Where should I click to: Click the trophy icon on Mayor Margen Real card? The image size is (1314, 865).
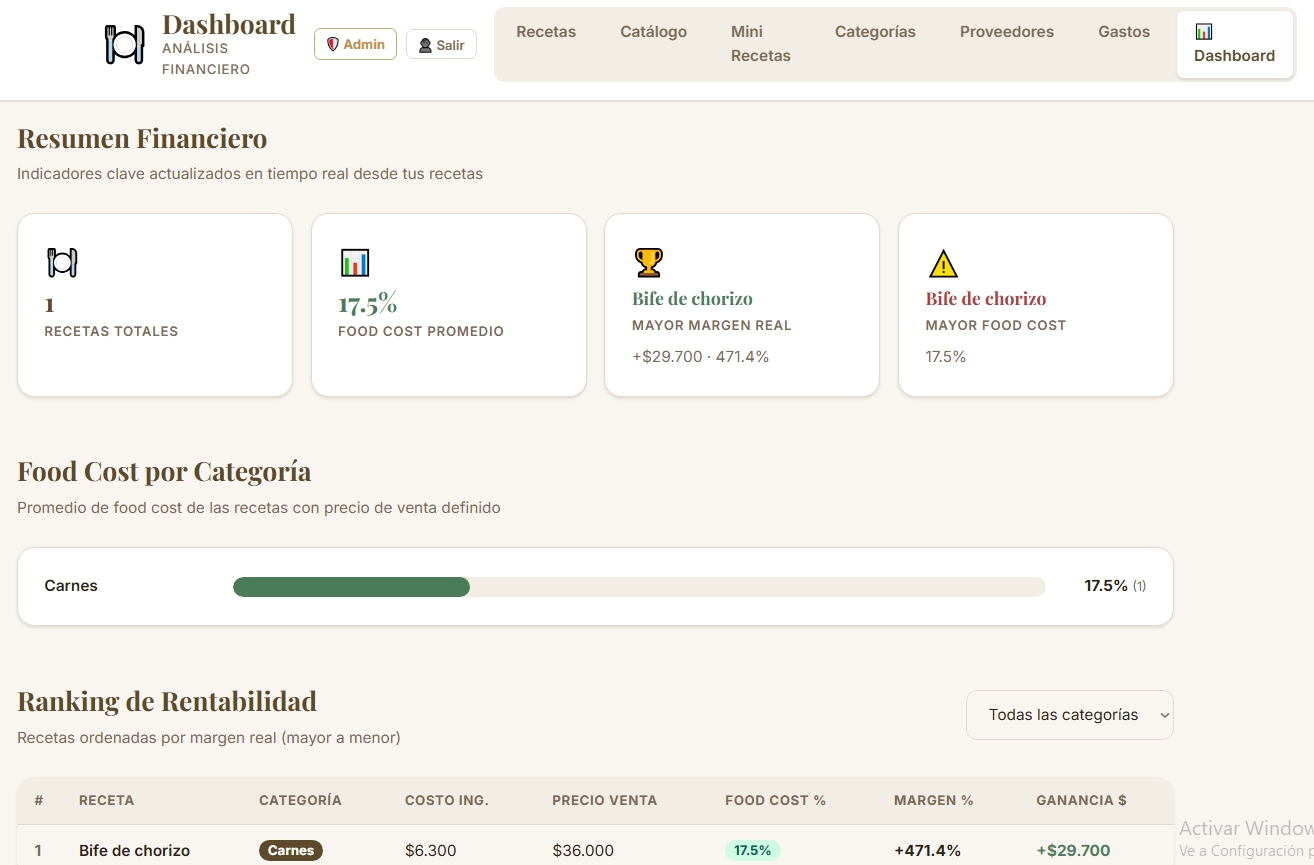click(647, 261)
